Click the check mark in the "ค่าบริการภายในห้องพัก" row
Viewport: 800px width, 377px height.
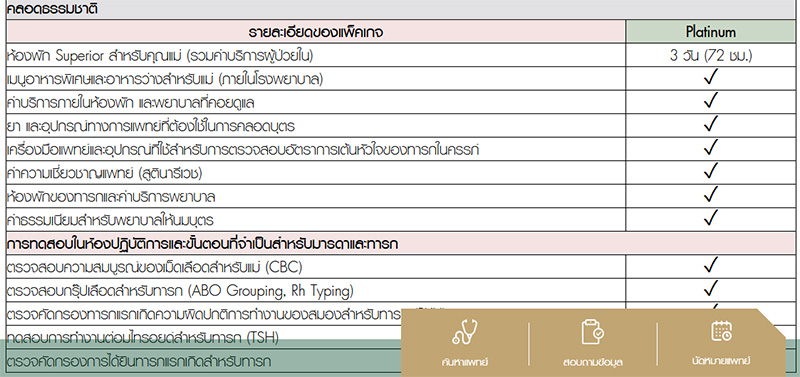(711, 100)
